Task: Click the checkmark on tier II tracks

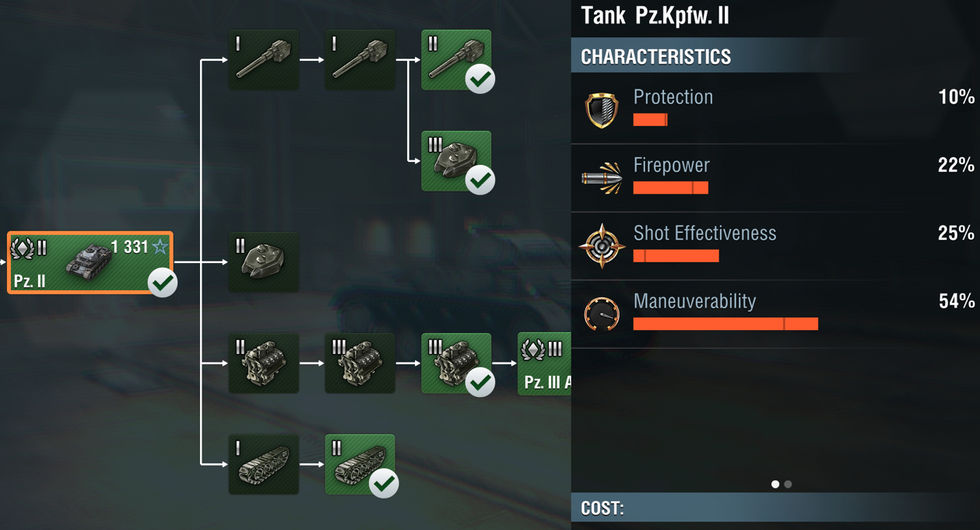Action: point(384,483)
